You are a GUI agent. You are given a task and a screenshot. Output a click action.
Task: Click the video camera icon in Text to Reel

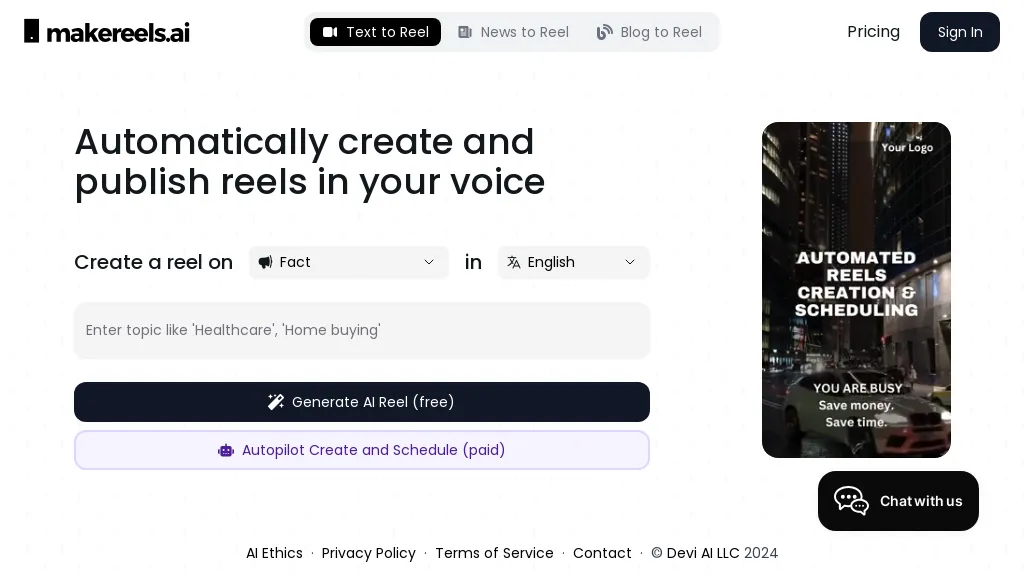coord(330,32)
